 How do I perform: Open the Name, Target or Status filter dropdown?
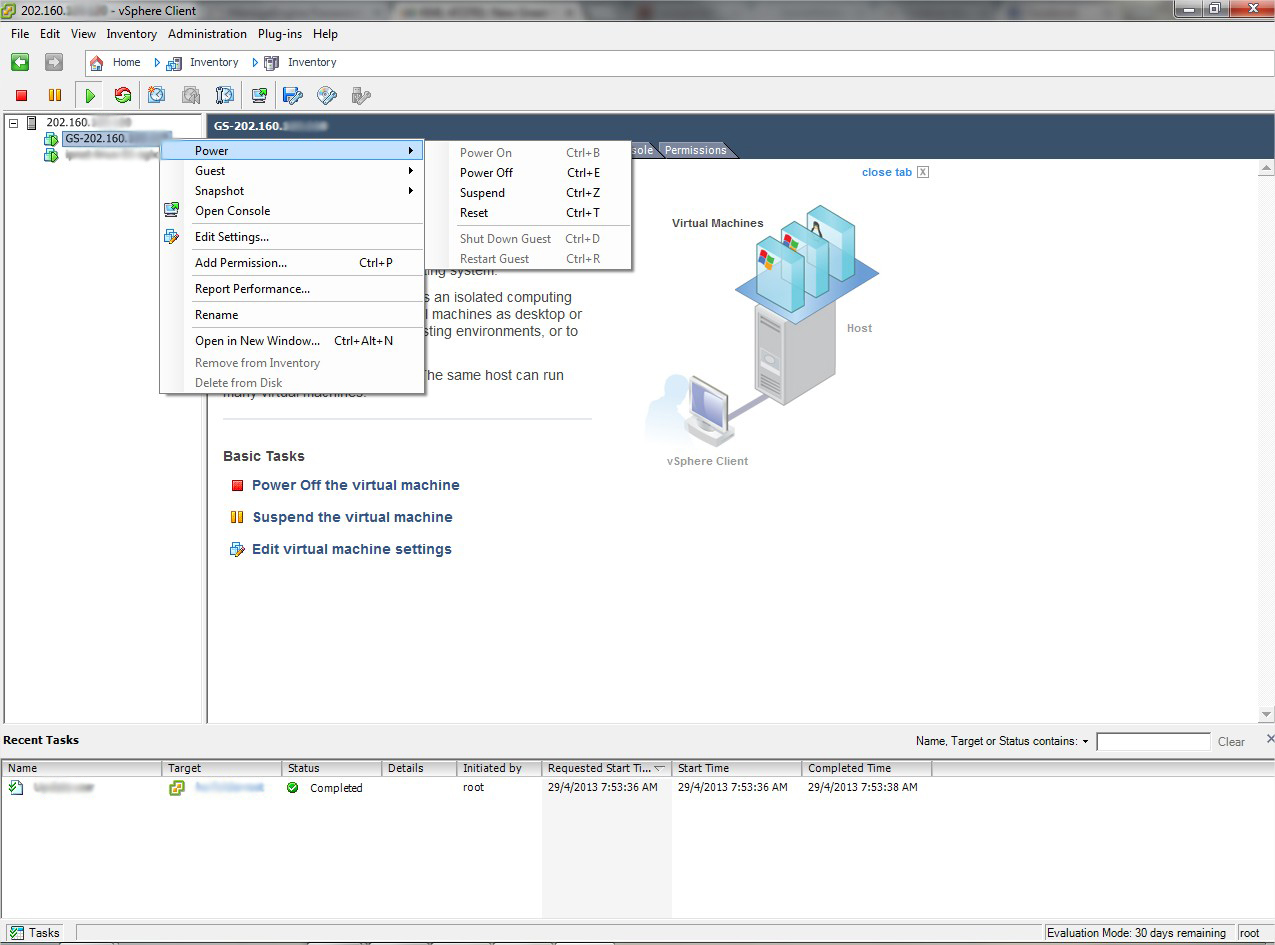(x=1003, y=741)
